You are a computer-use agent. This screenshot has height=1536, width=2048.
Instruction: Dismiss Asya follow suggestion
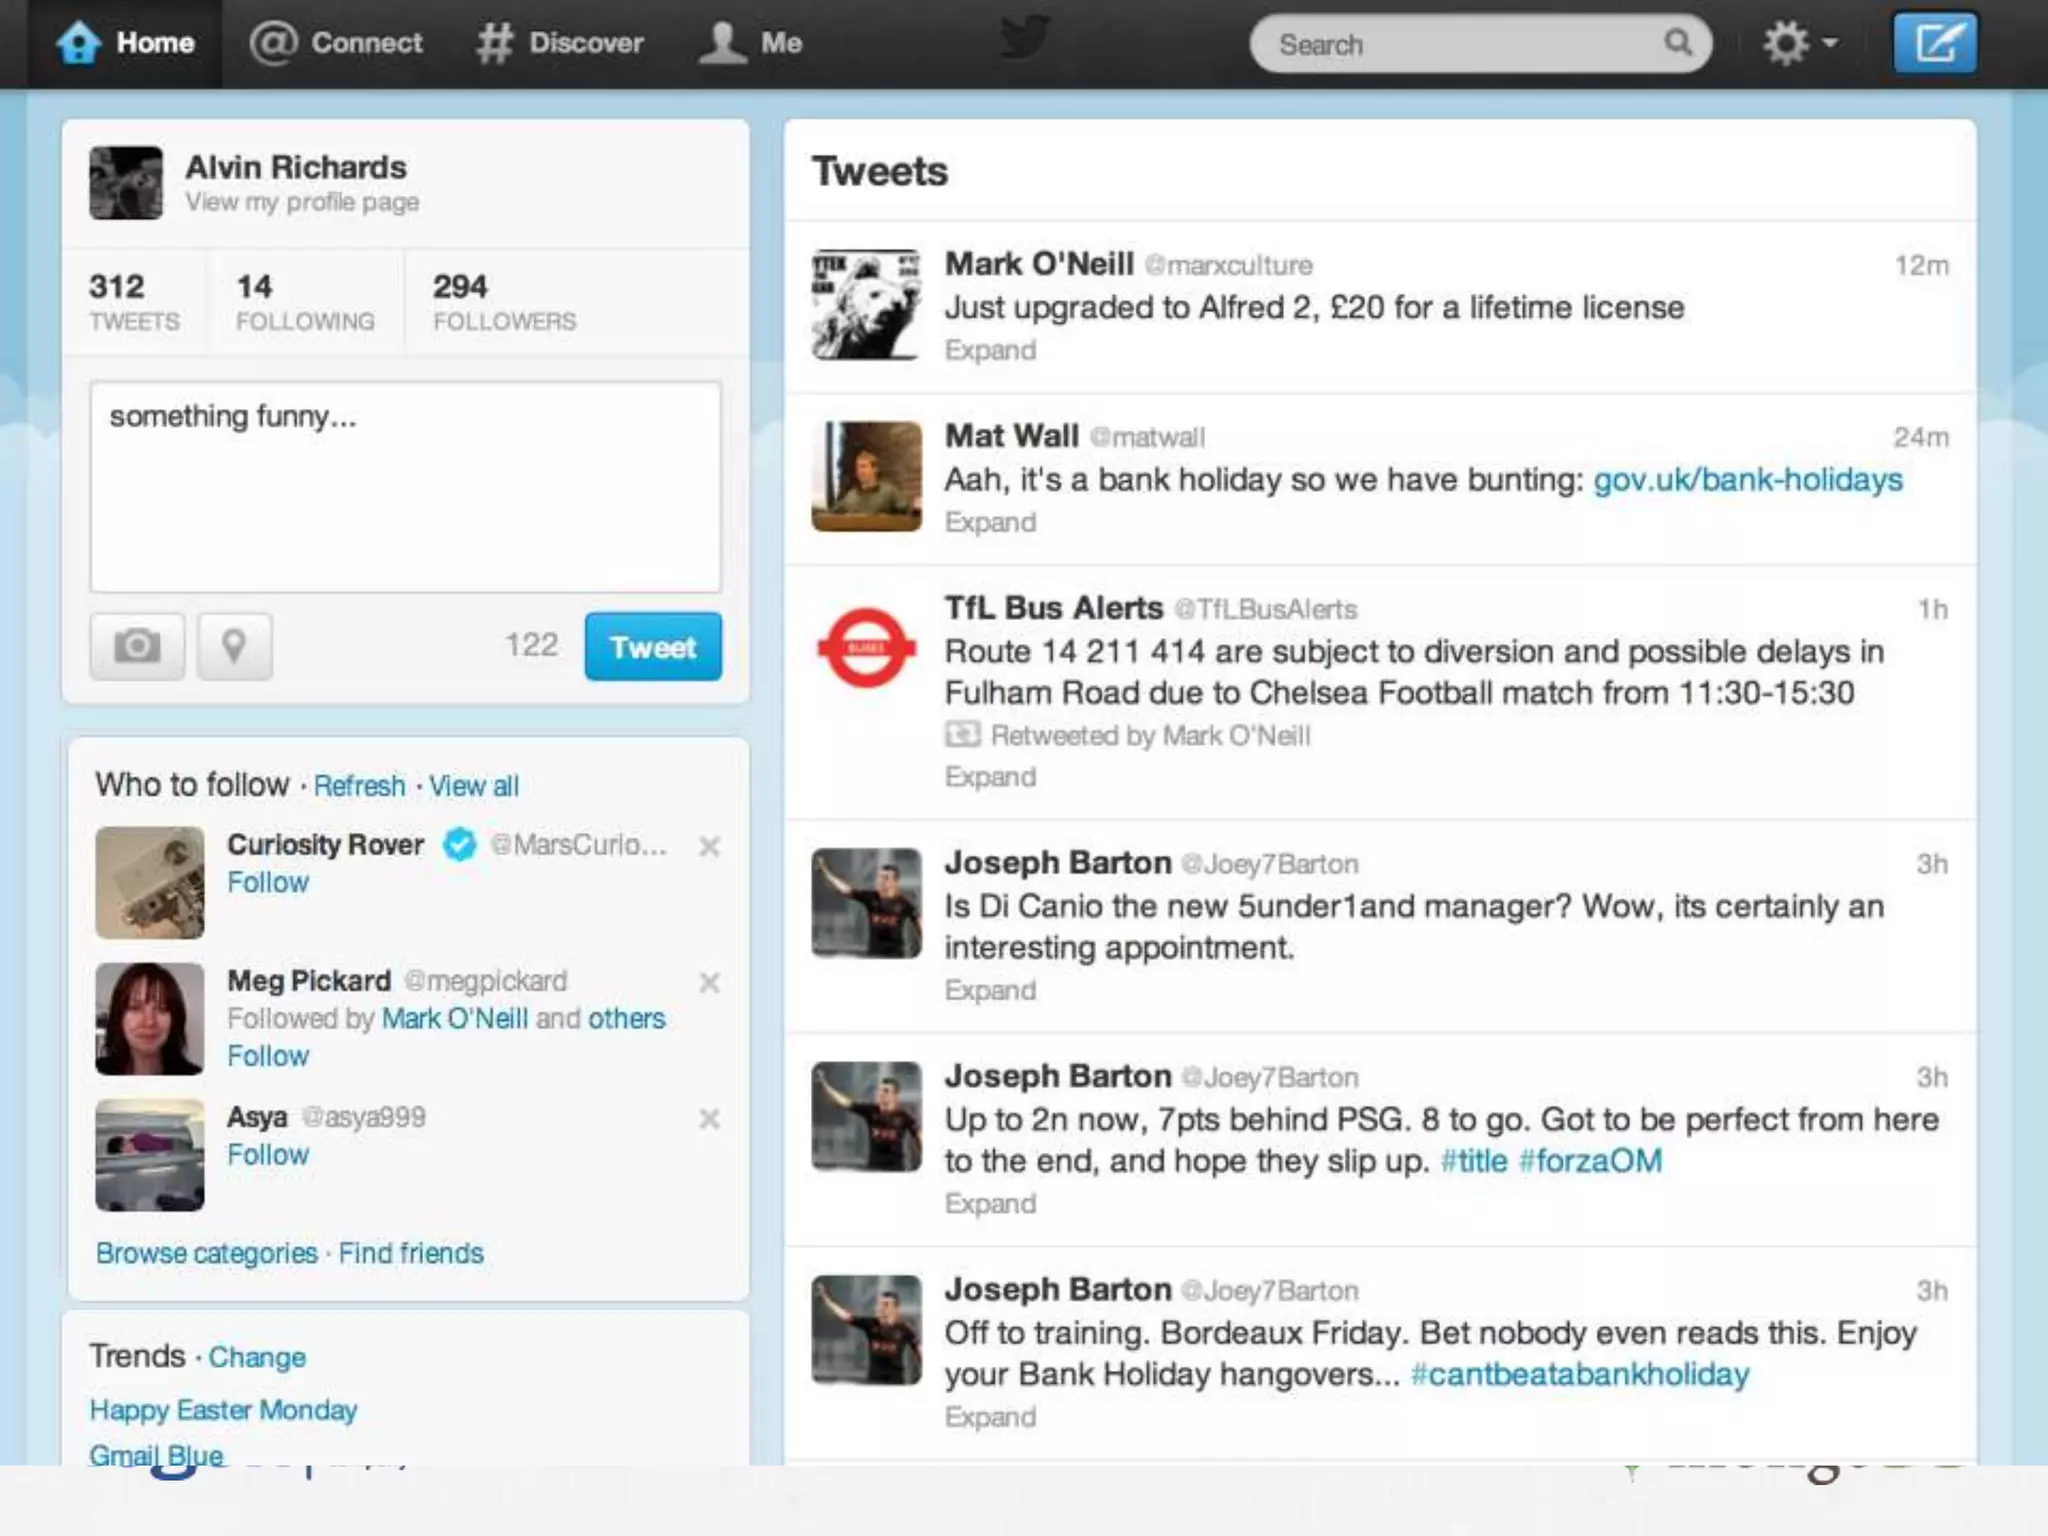click(709, 1119)
